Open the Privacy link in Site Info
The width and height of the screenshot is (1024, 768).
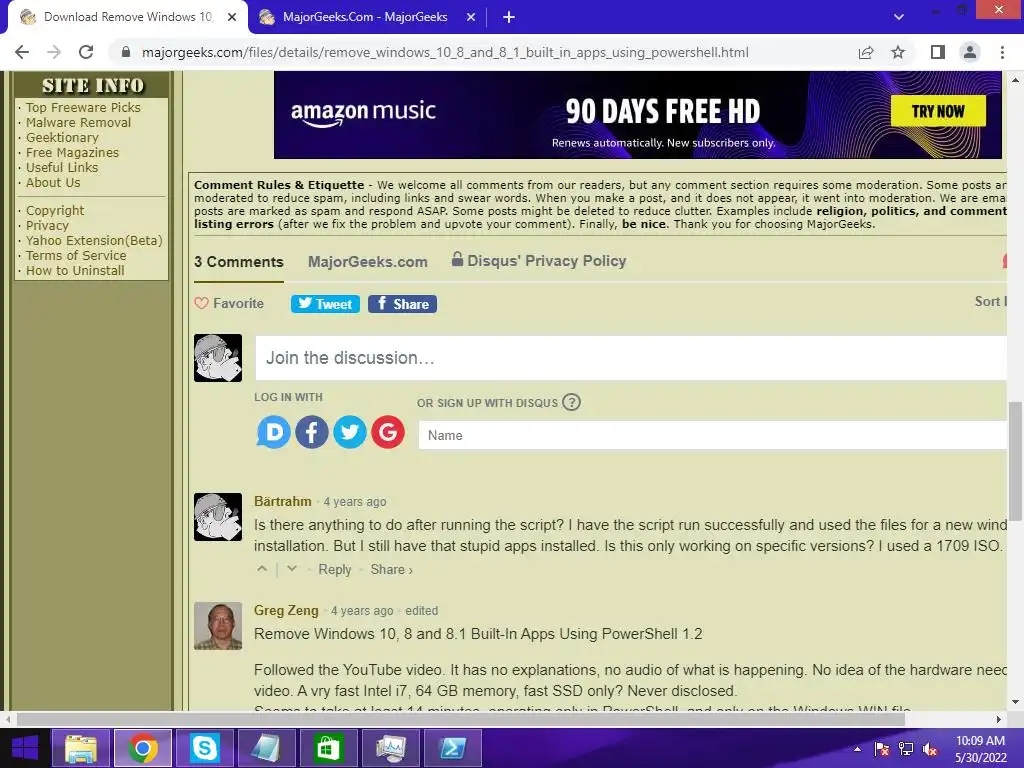tap(47, 226)
